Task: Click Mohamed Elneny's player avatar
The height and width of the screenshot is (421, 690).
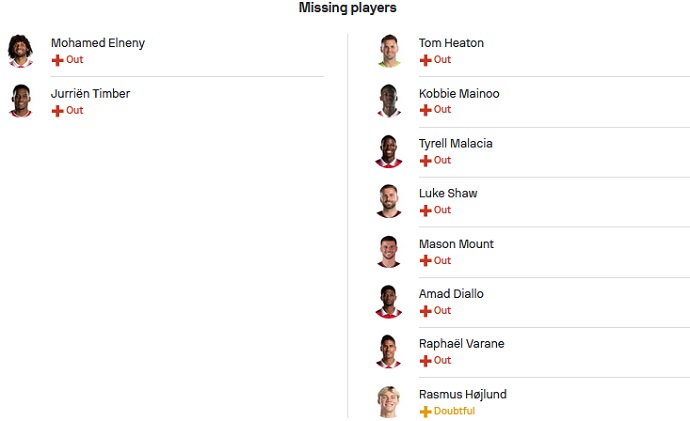Action: click(20, 50)
